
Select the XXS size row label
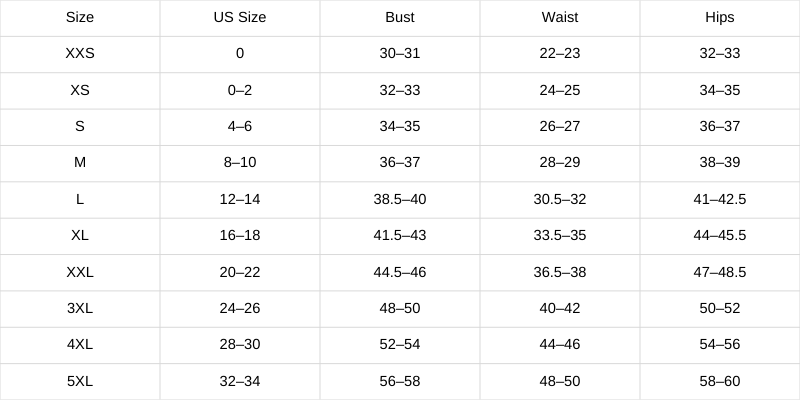(x=80, y=53)
